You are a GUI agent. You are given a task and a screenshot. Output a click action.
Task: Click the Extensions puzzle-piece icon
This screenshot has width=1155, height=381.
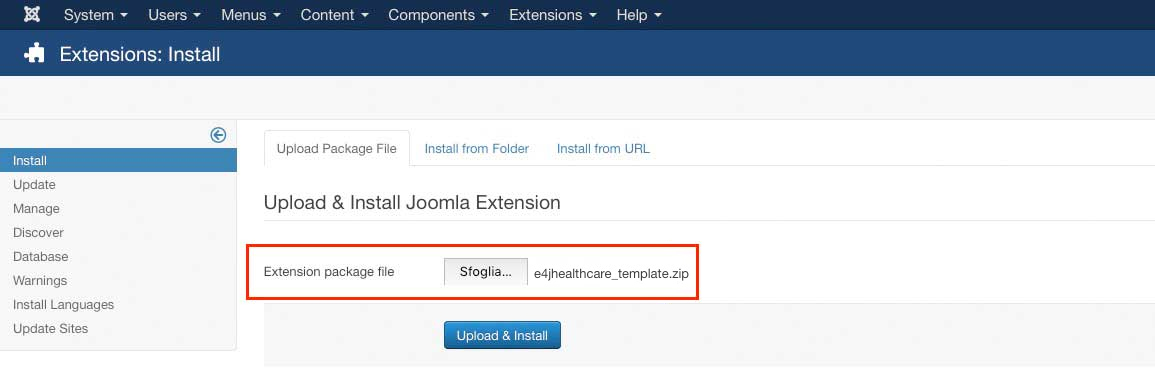pyautogui.click(x=34, y=54)
